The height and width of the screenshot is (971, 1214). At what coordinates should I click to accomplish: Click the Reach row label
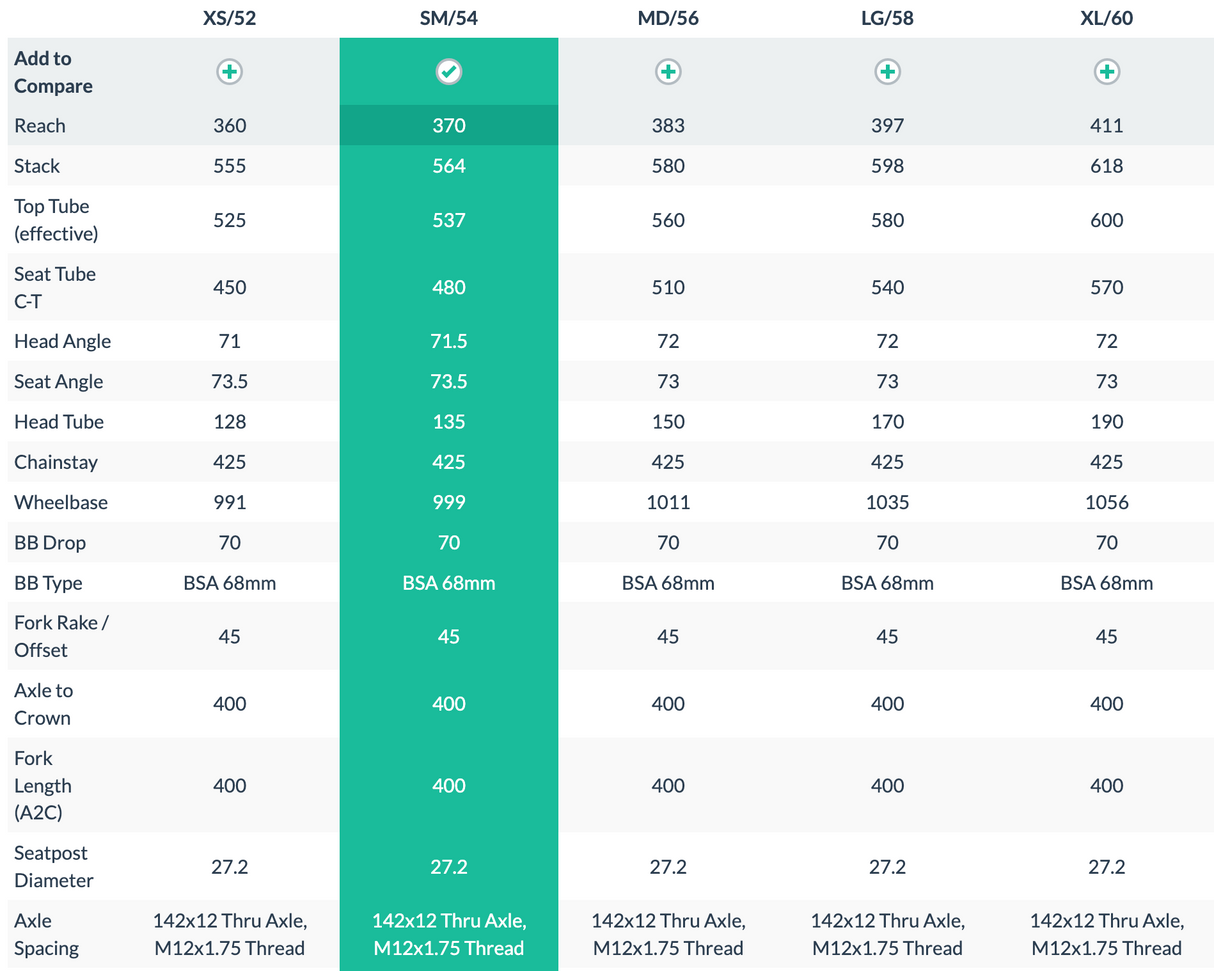tap(40, 126)
